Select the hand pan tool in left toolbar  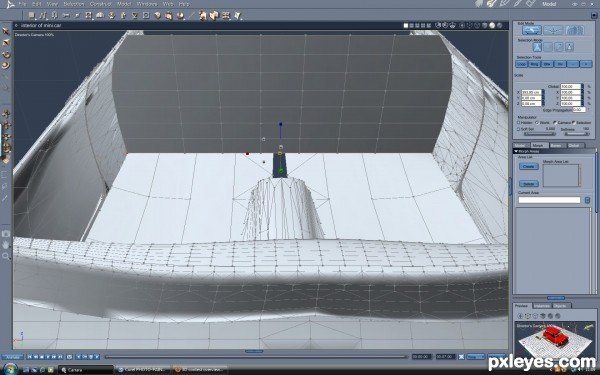click(6, 245)
